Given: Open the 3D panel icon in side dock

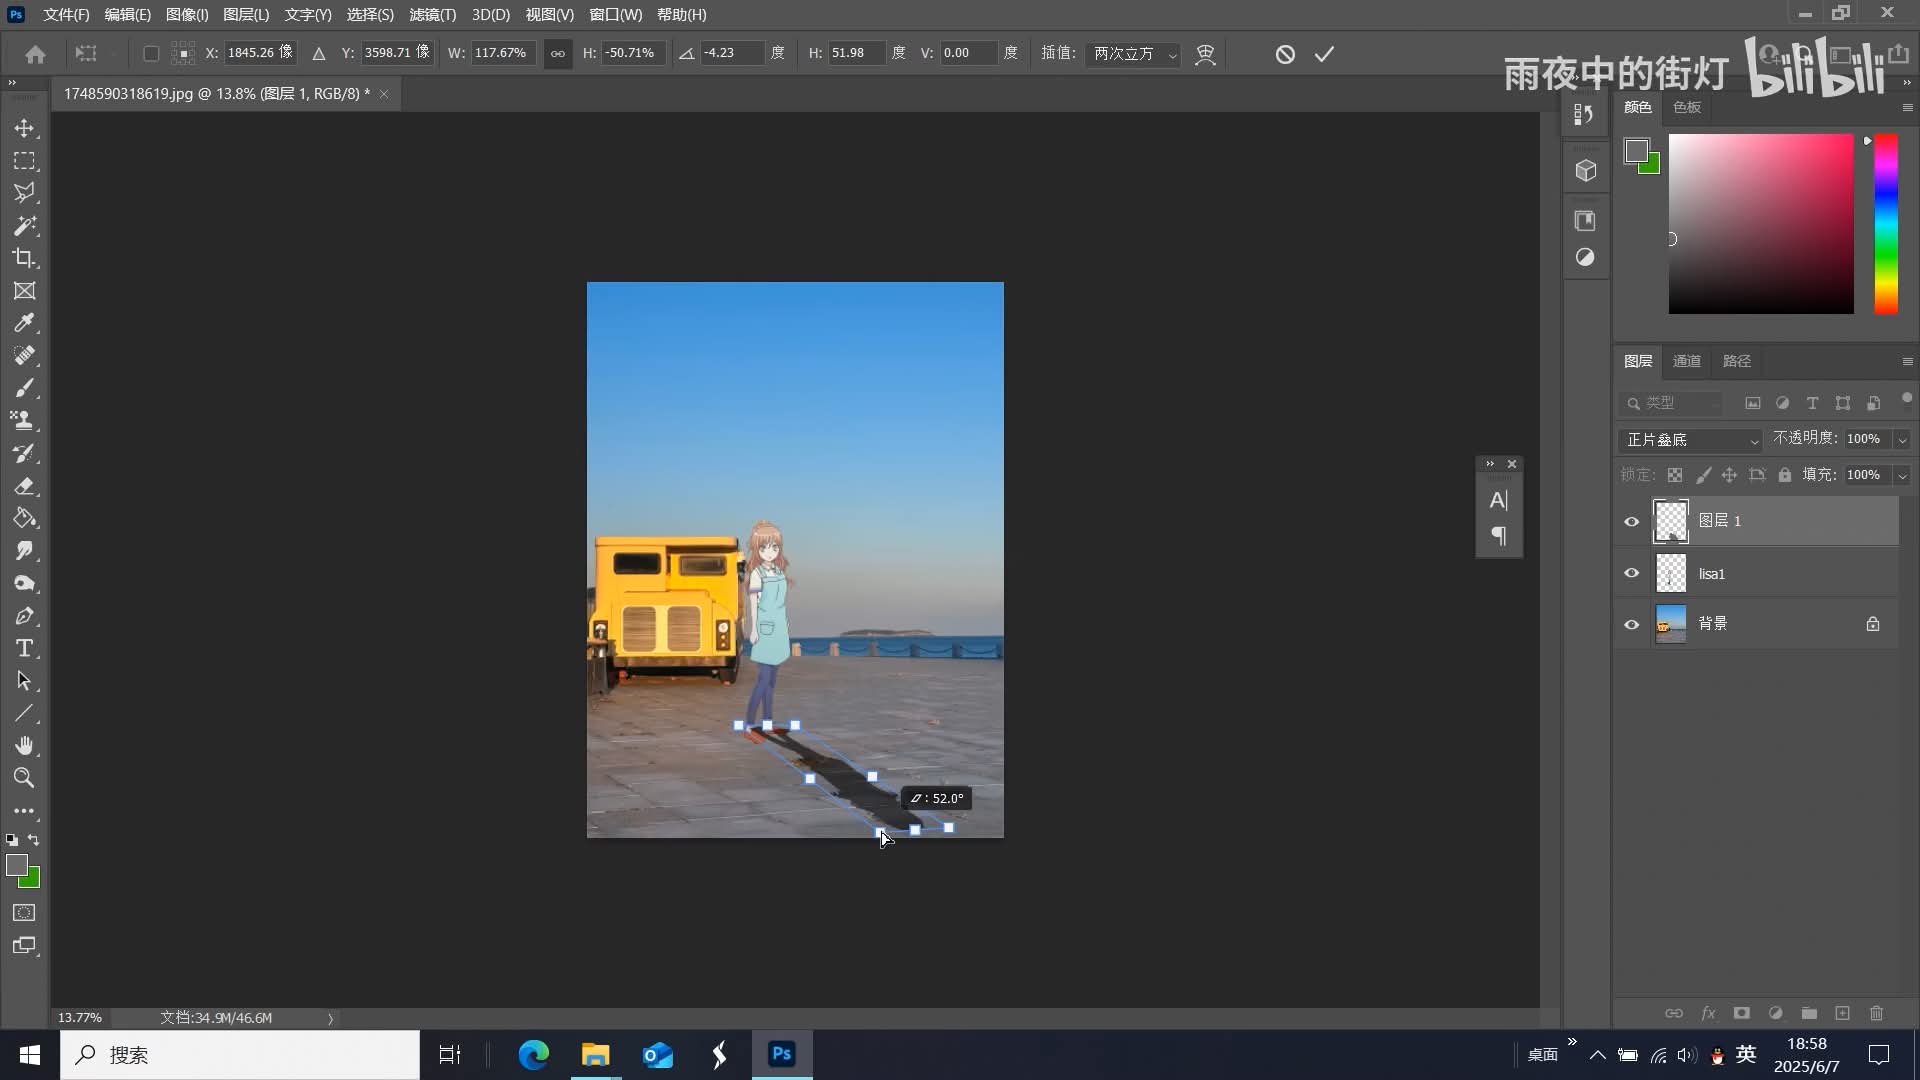Looking at the screenshot, I should tap(1585, 171).
